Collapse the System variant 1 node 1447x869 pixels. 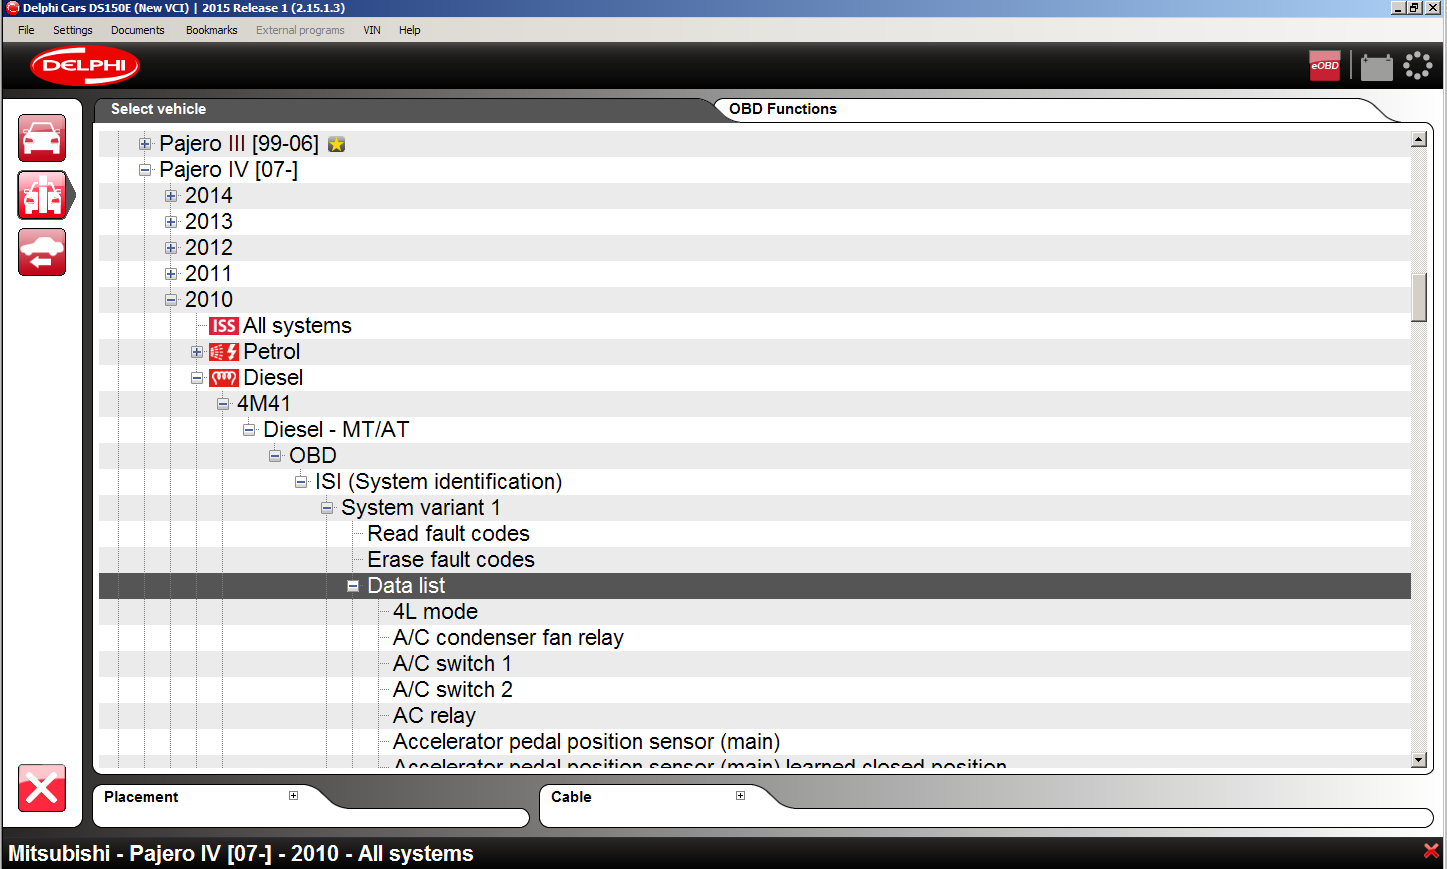point(327,508)
